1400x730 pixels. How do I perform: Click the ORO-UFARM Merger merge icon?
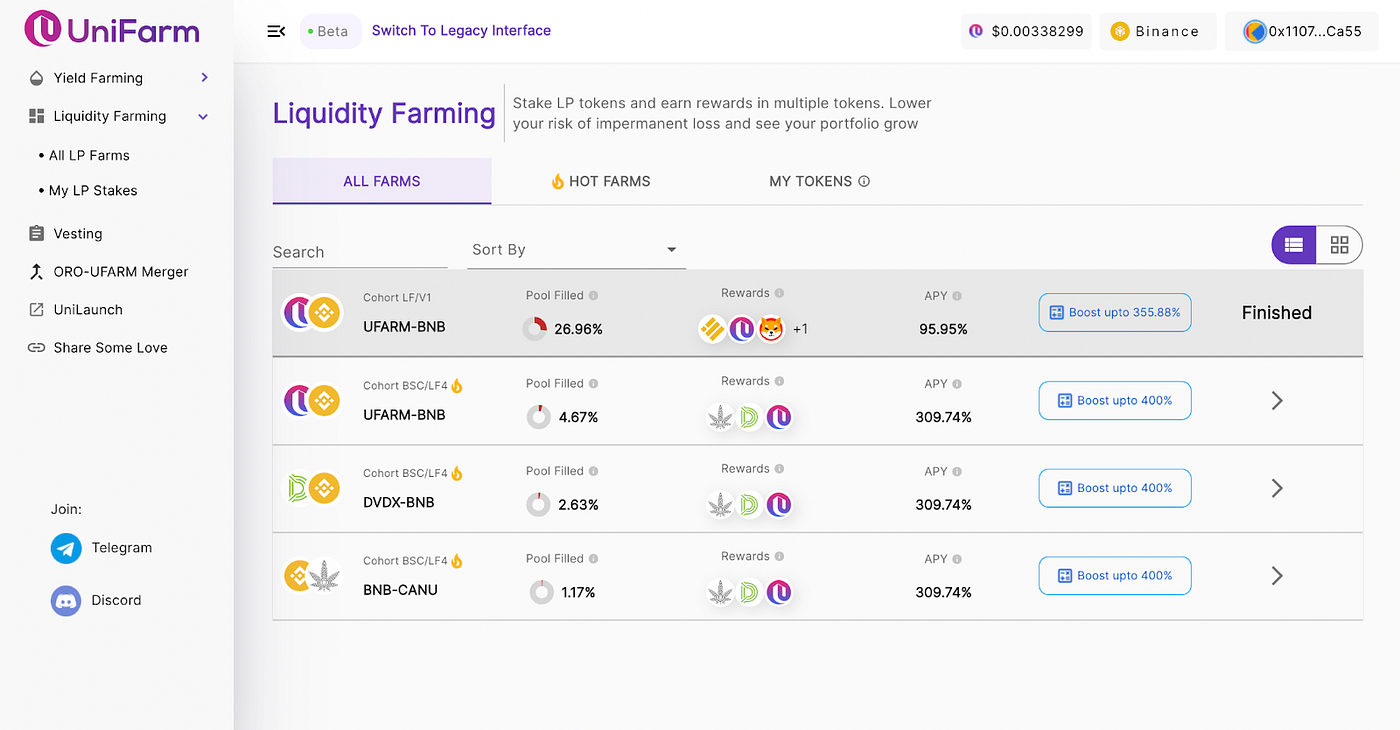point(37,271)
